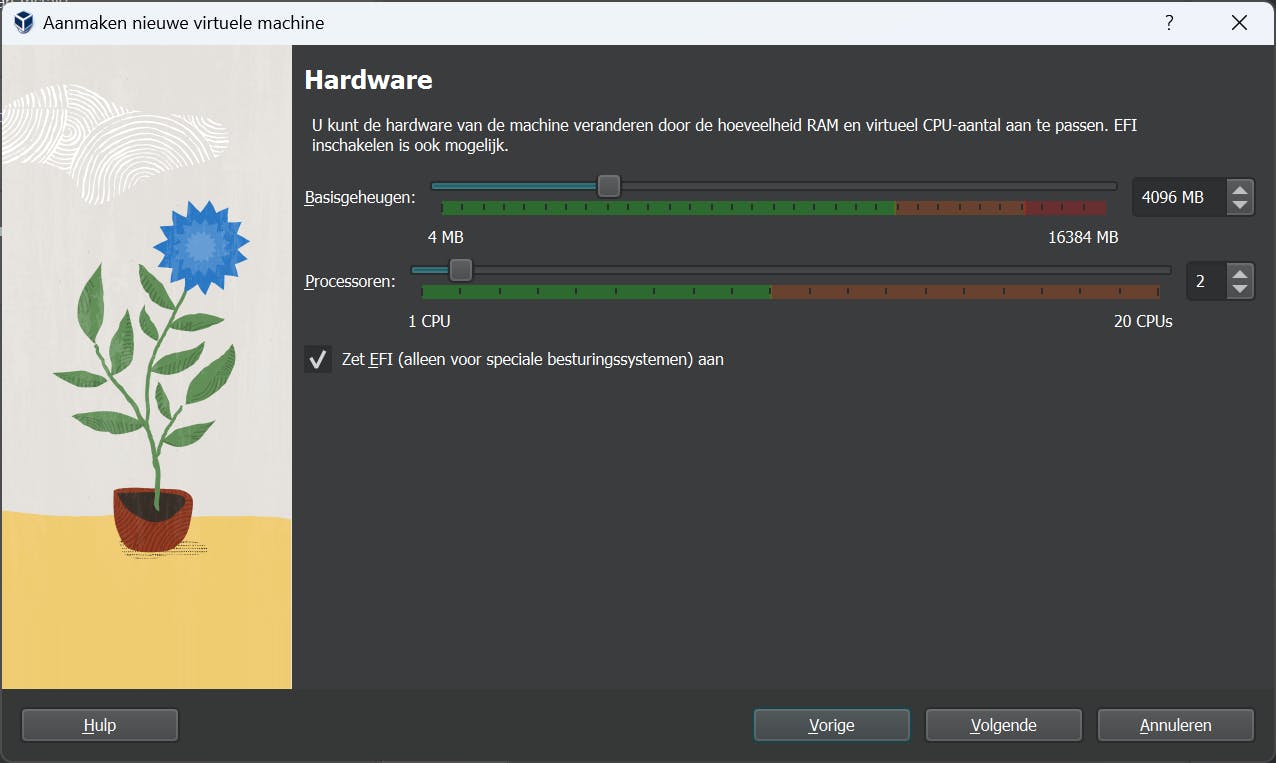
Task: Click the EFI option label text
Action: click(x=533, y=359)
